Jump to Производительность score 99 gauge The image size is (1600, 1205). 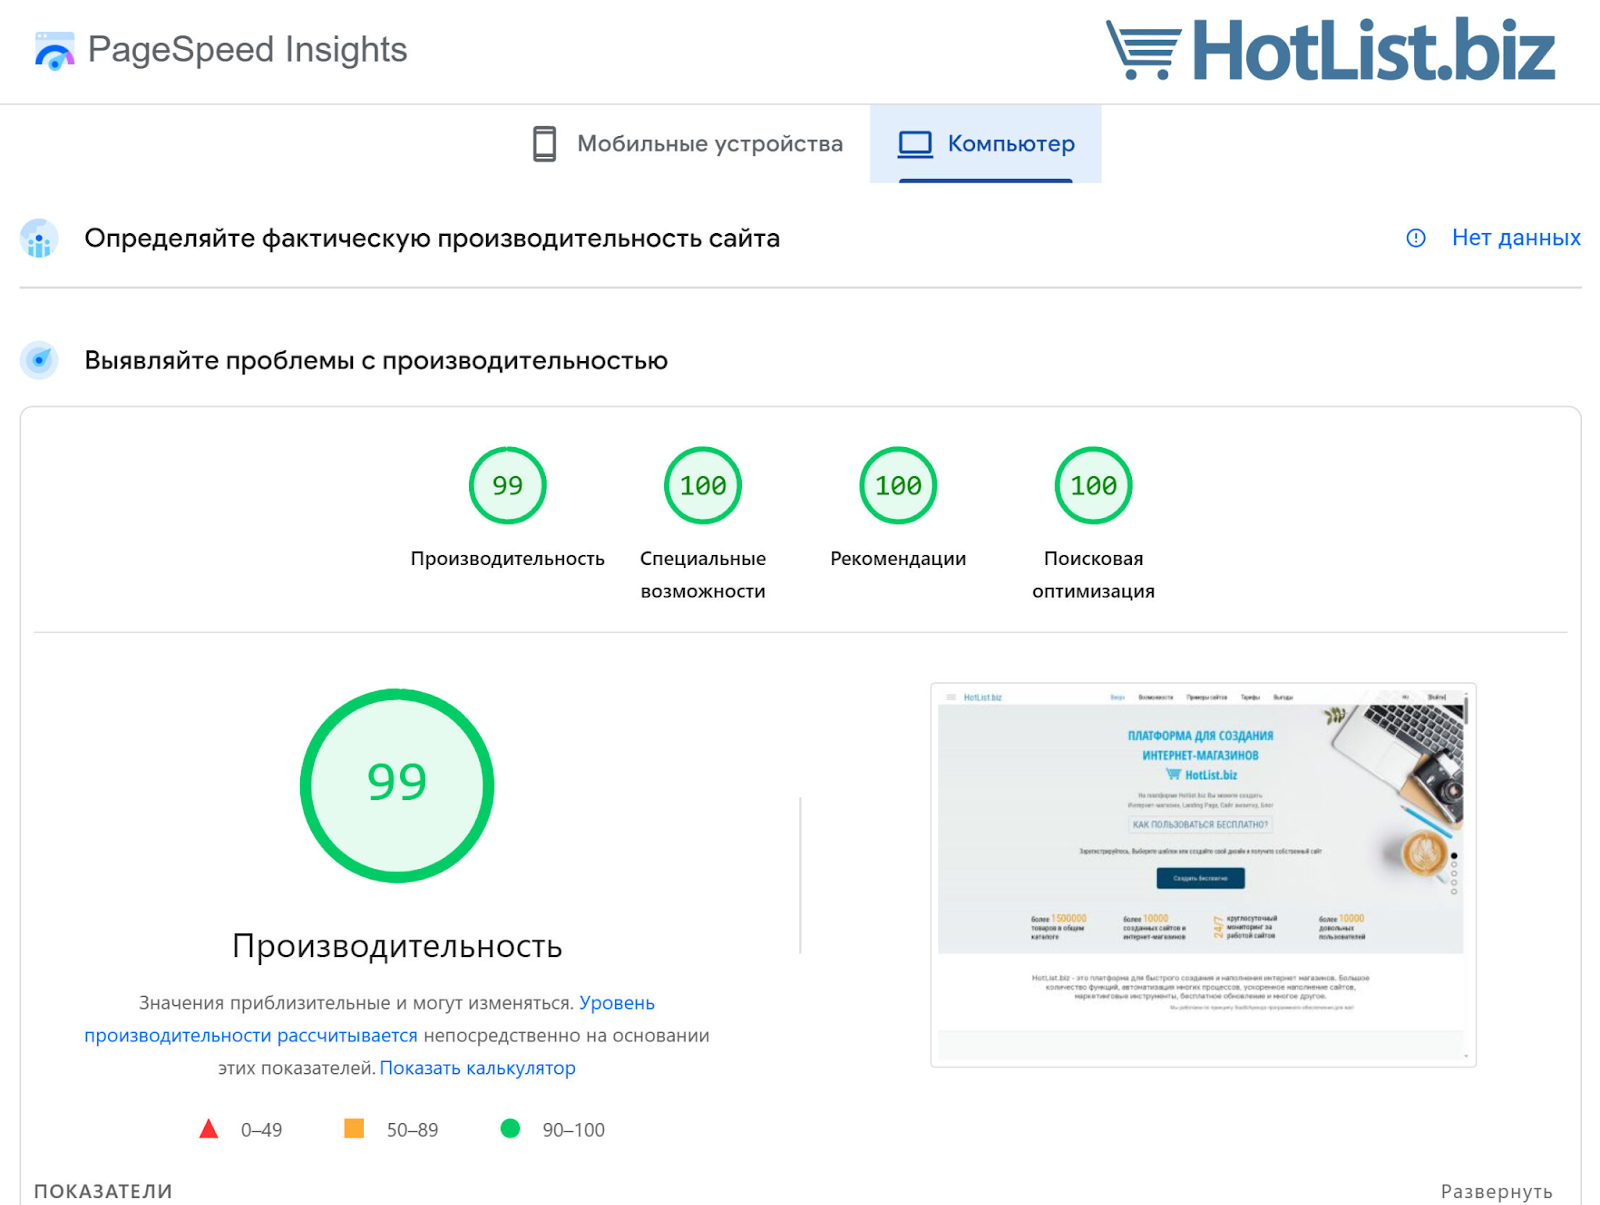(x=507, y=486)
